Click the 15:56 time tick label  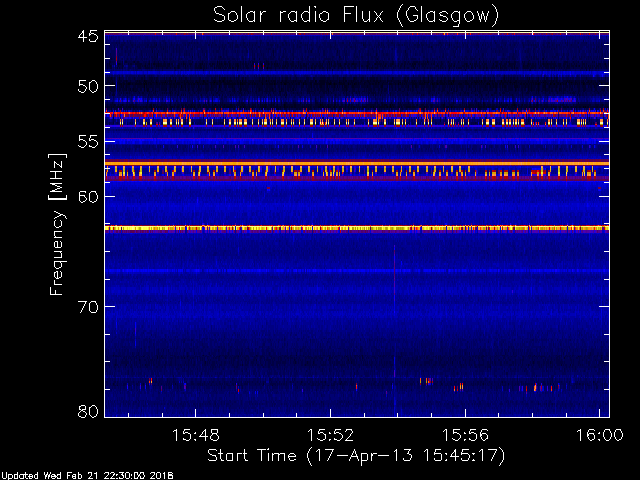[x=465, y=435]
